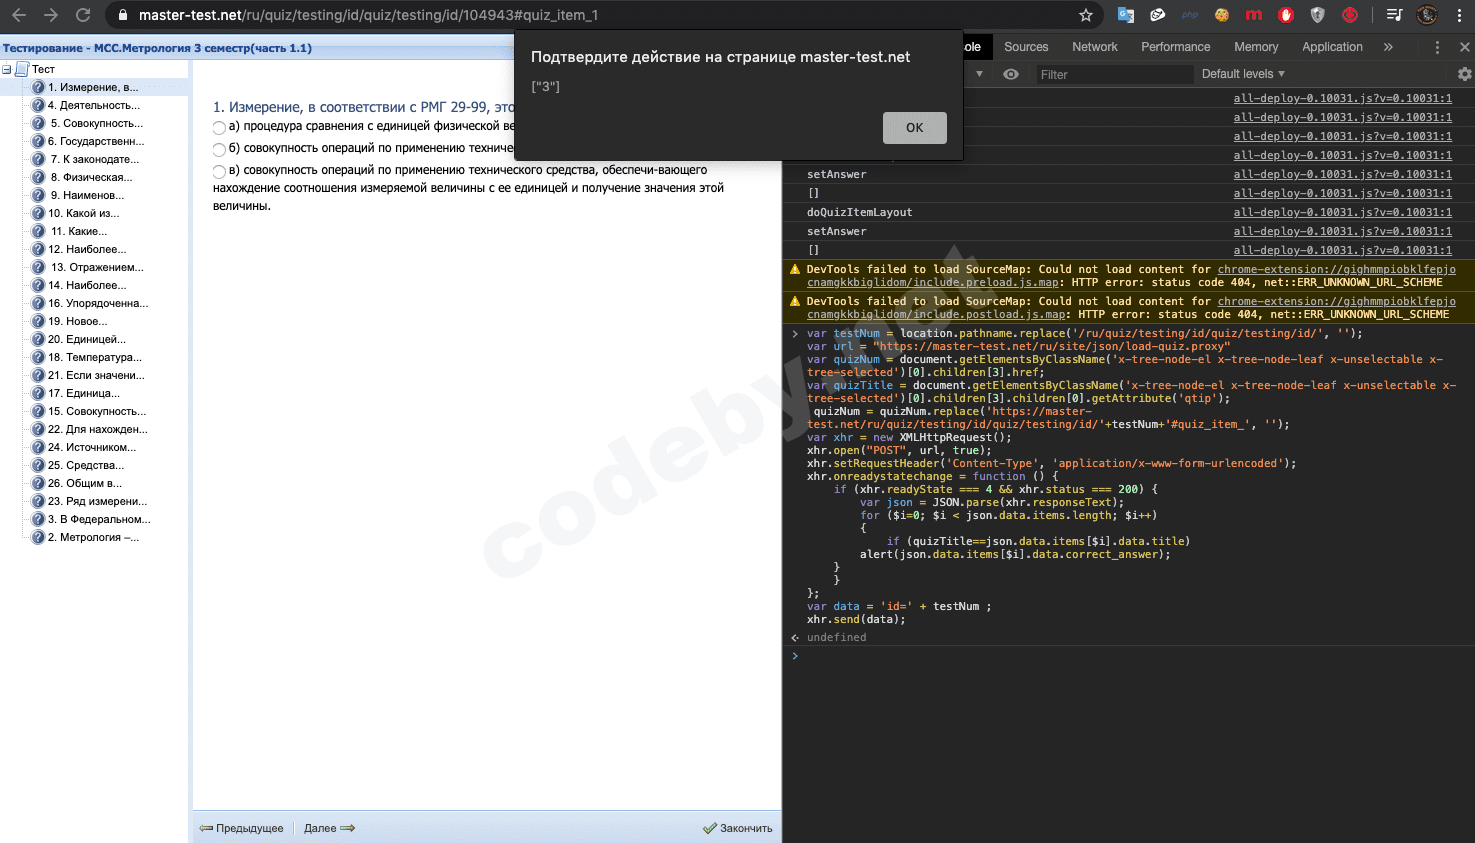1475x843 pixels.
Task: Switch to the Network tab
Action: (x=1094, y=47)
